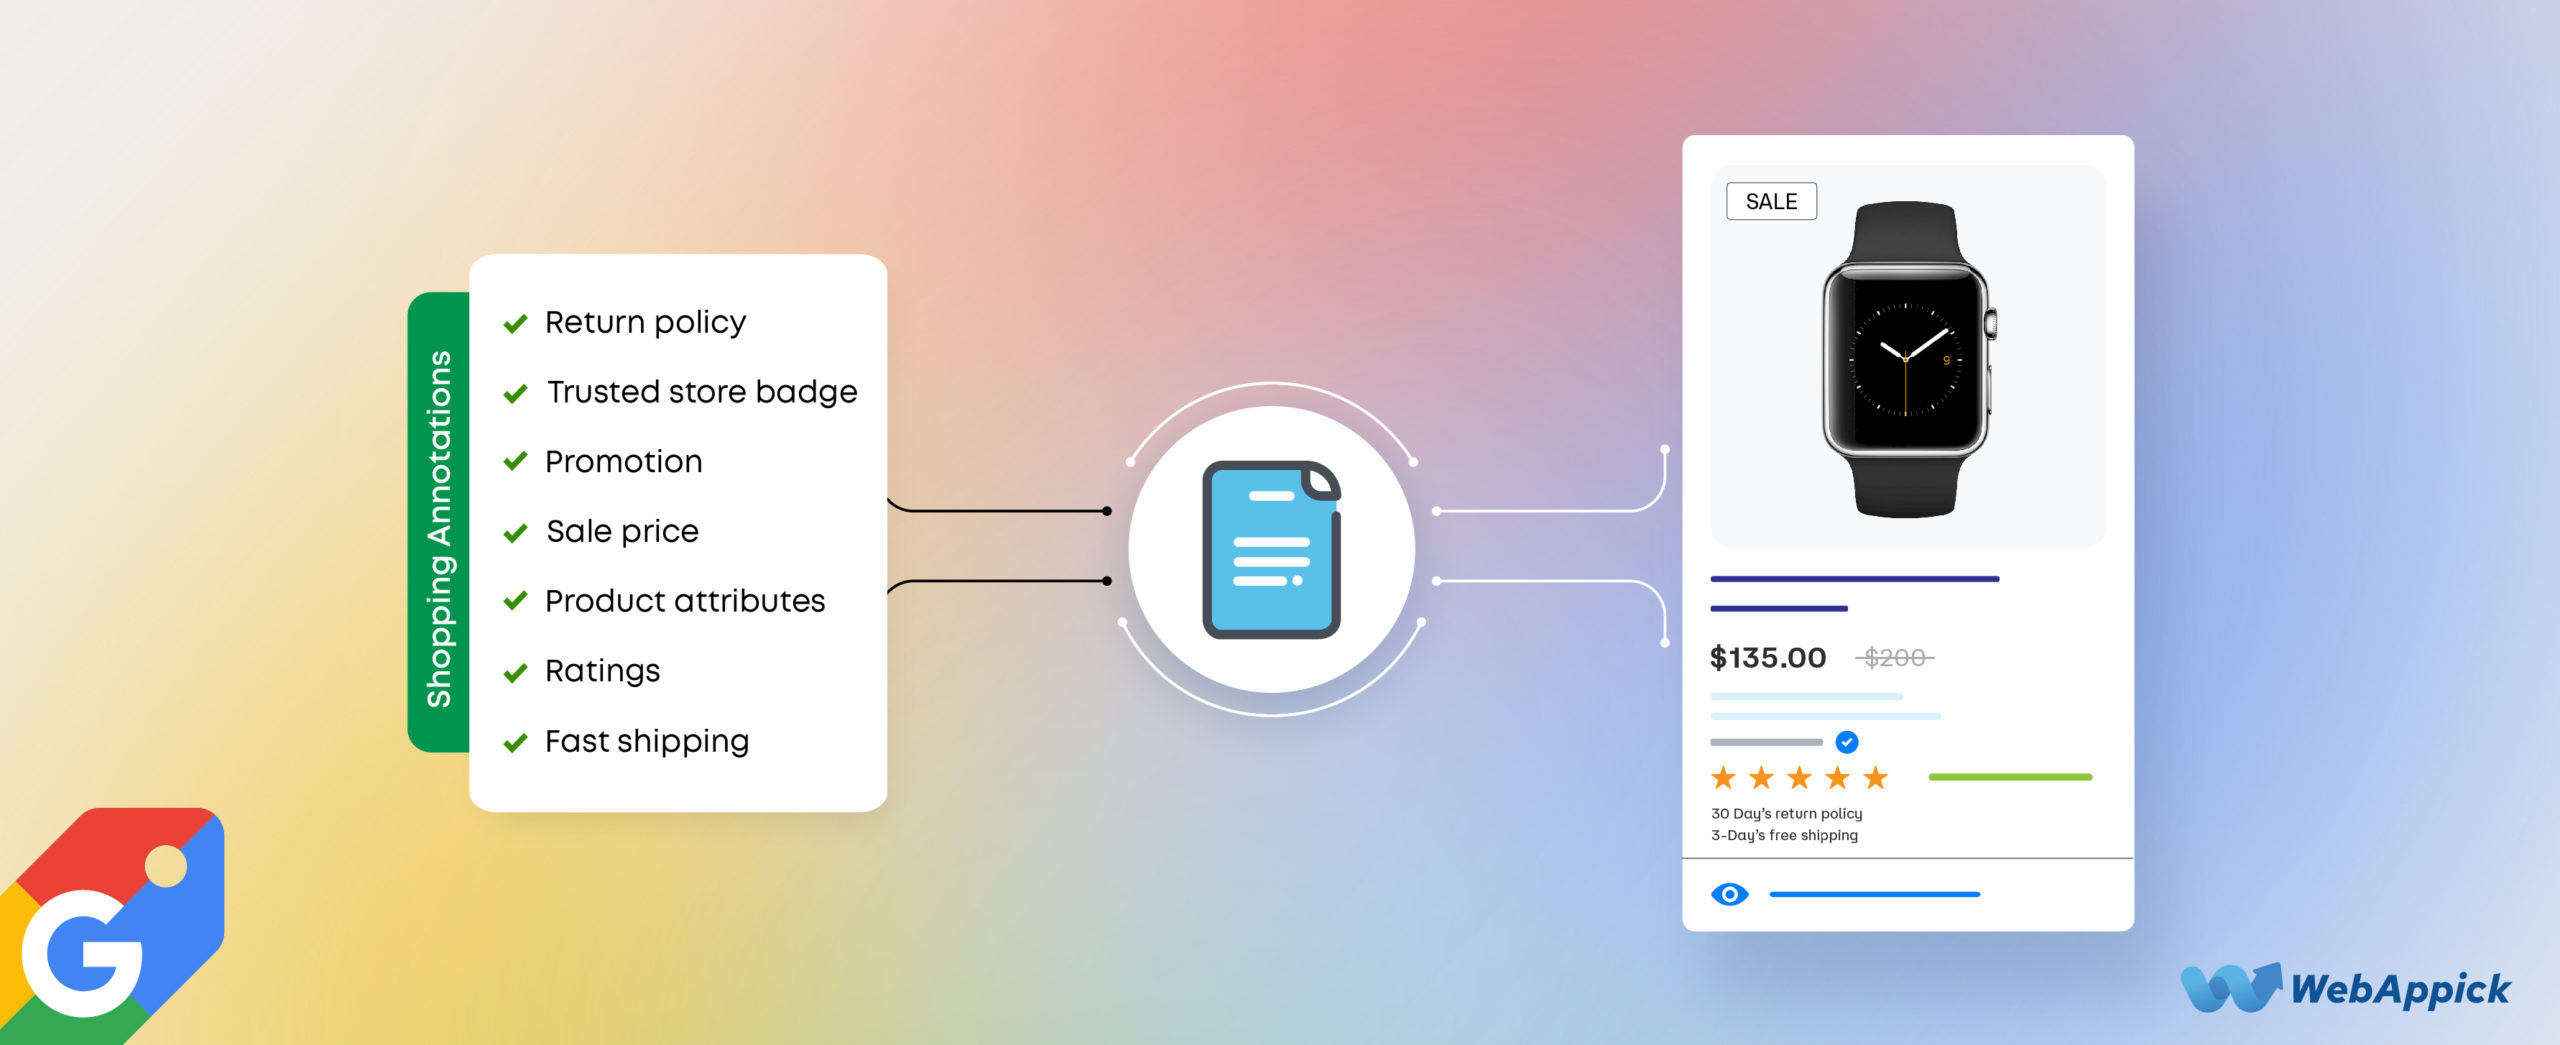Viewport: 2560px width, 1045px height.
Task: Click the blue link line beside eye icon
Action: coord(1874,894)
